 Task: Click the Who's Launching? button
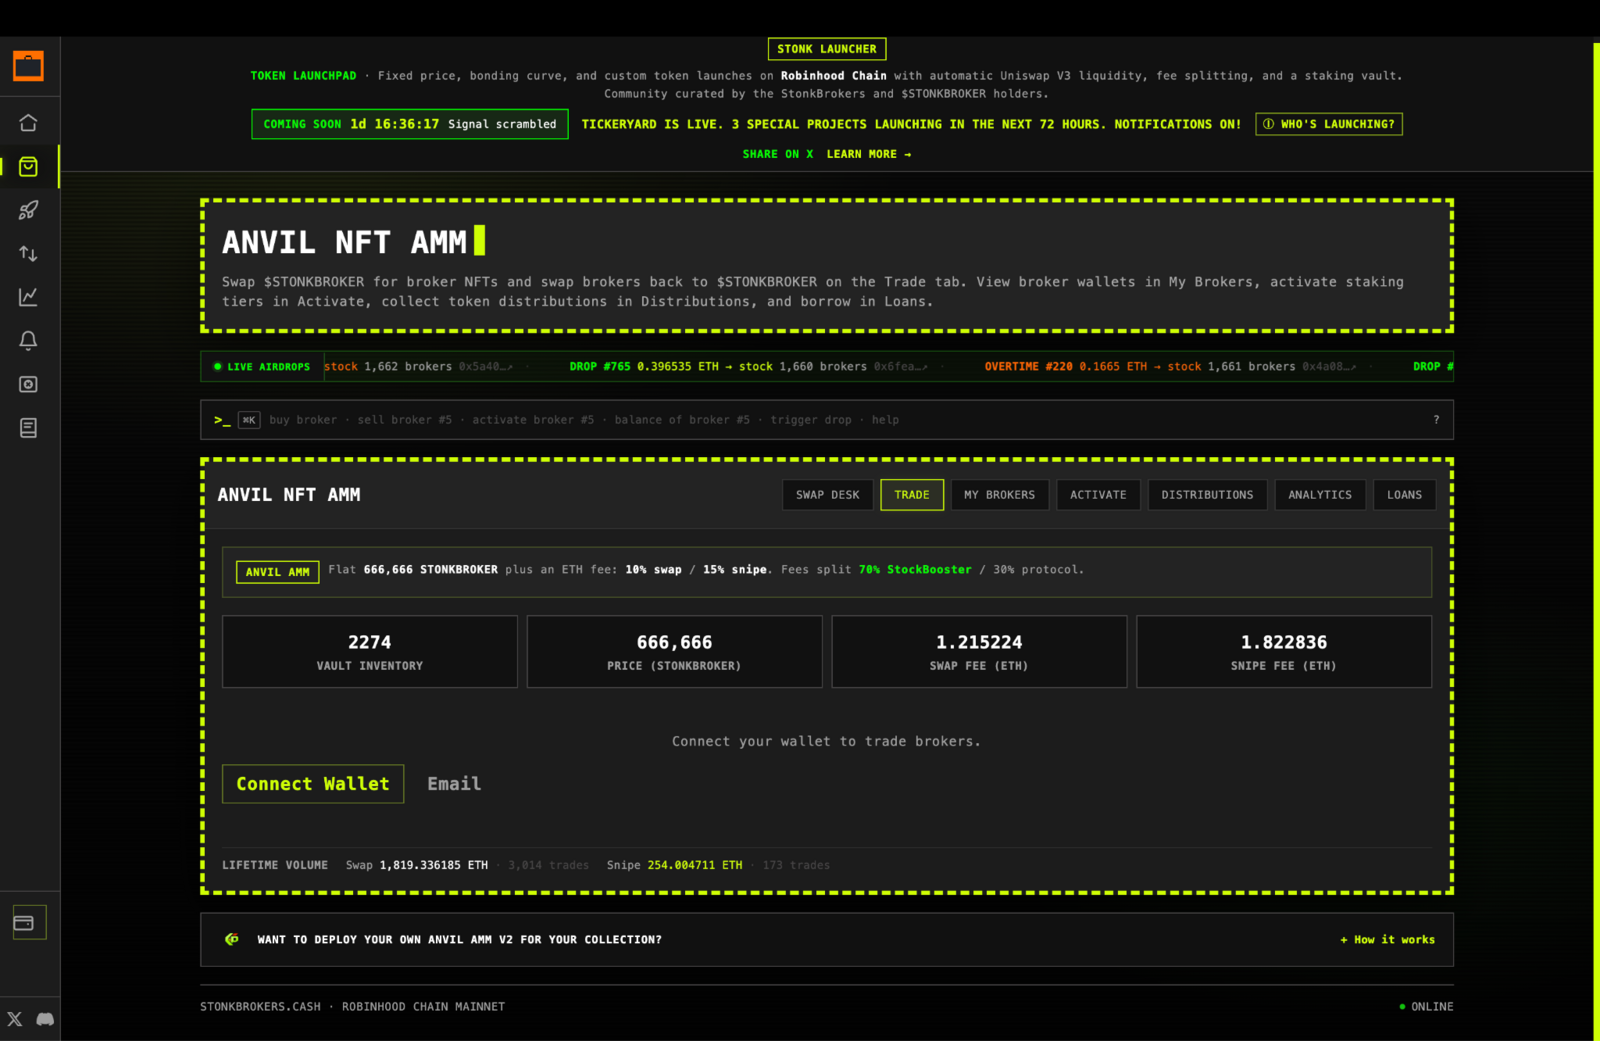(x=1329, y=124)
